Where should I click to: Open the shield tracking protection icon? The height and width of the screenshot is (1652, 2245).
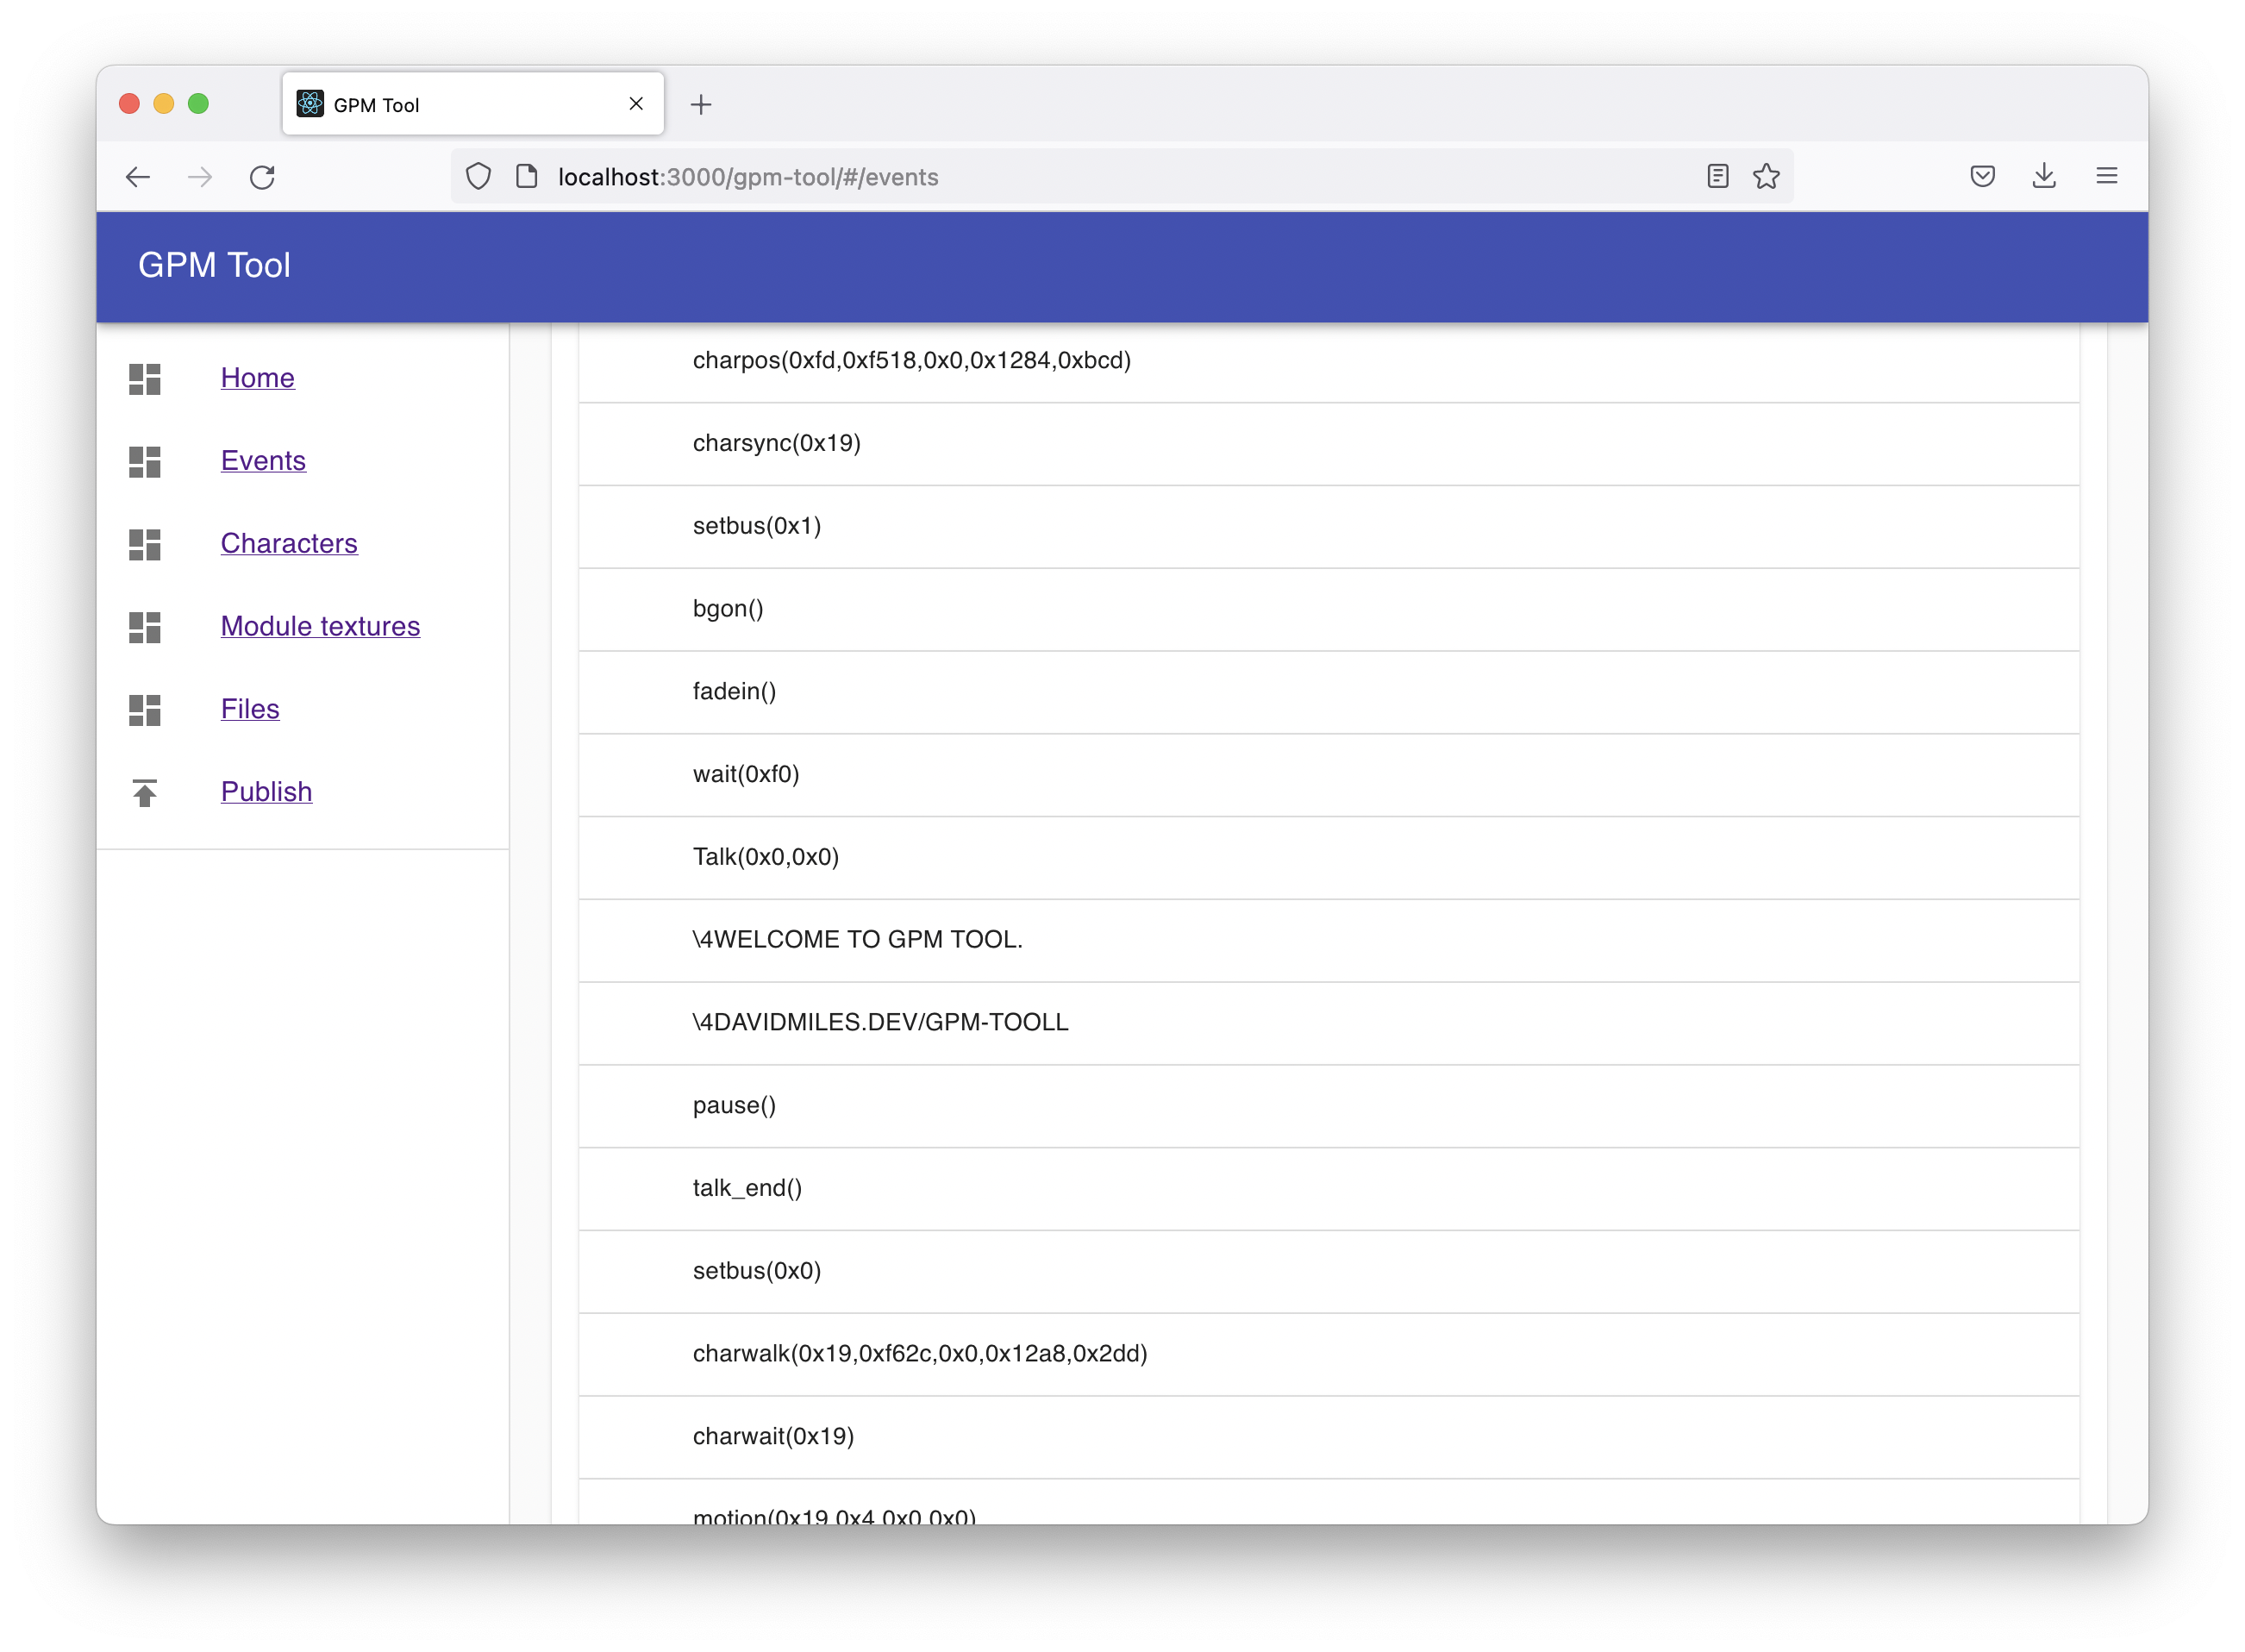(x=479, y=177)
